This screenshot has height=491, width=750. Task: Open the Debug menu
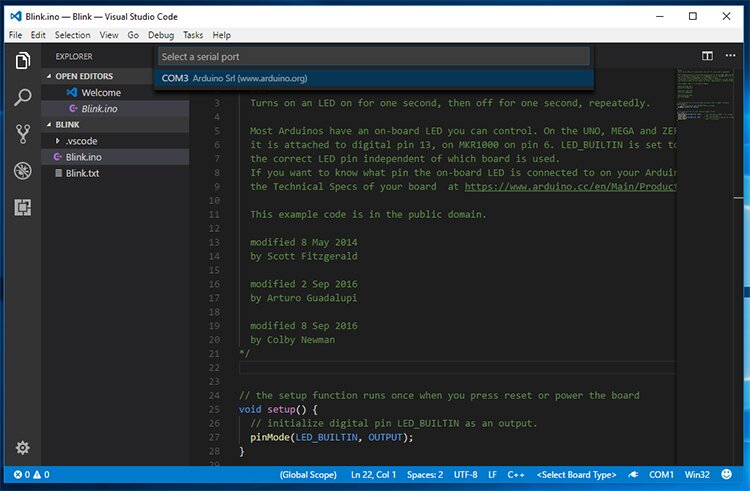point(161,35)
